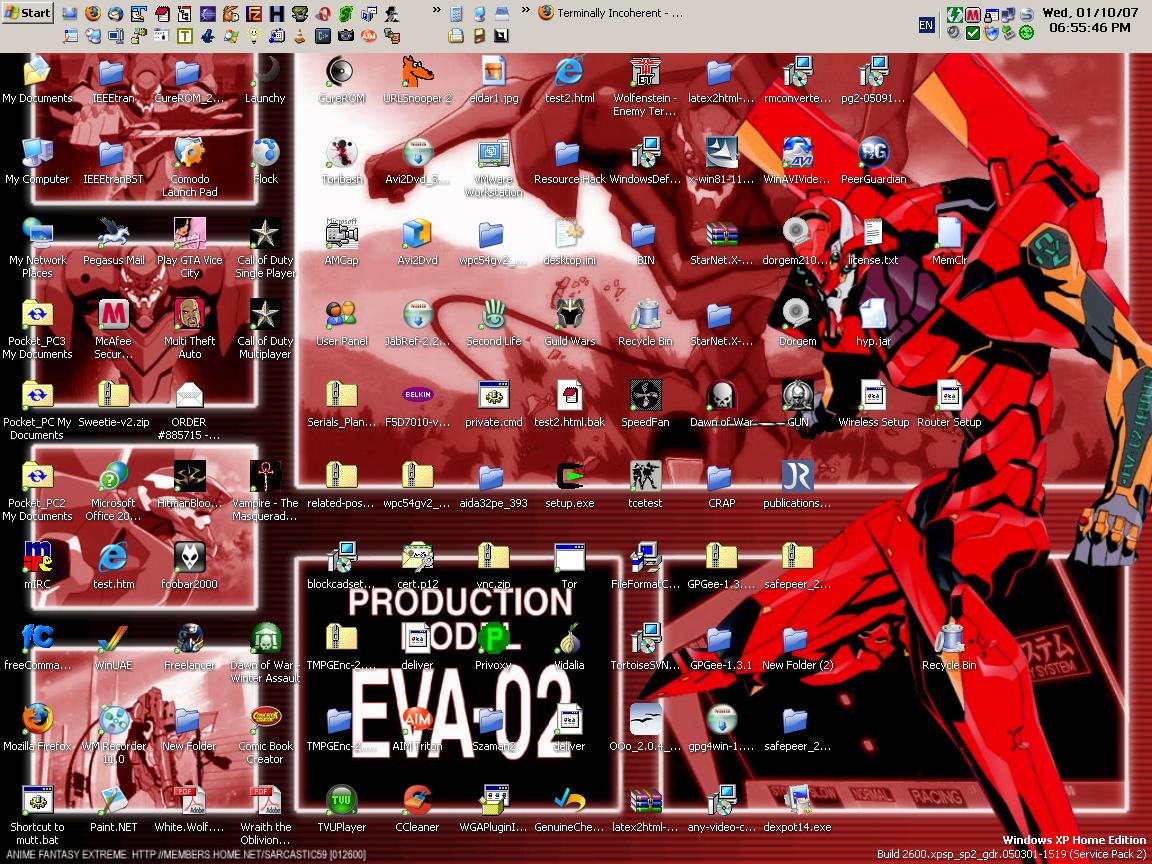1152x864 pixels.
Task: Click the VLC cone in Quick Launch
Action: click(x=299, y=36)
